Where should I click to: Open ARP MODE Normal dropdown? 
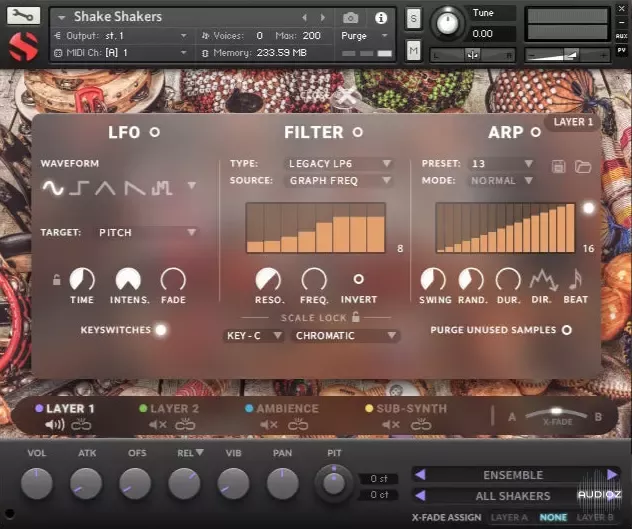[502, 181]
